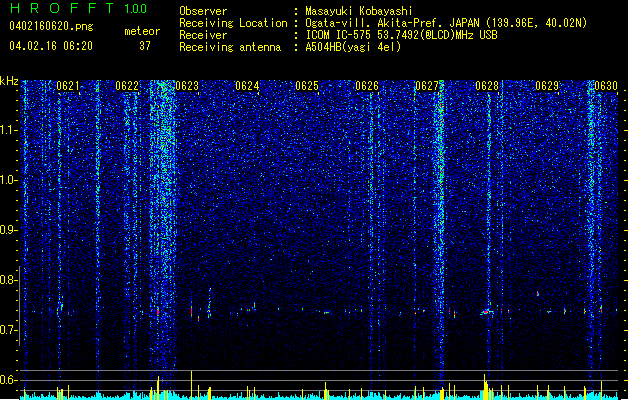Click the 0.8 kHz axis label

8,280
